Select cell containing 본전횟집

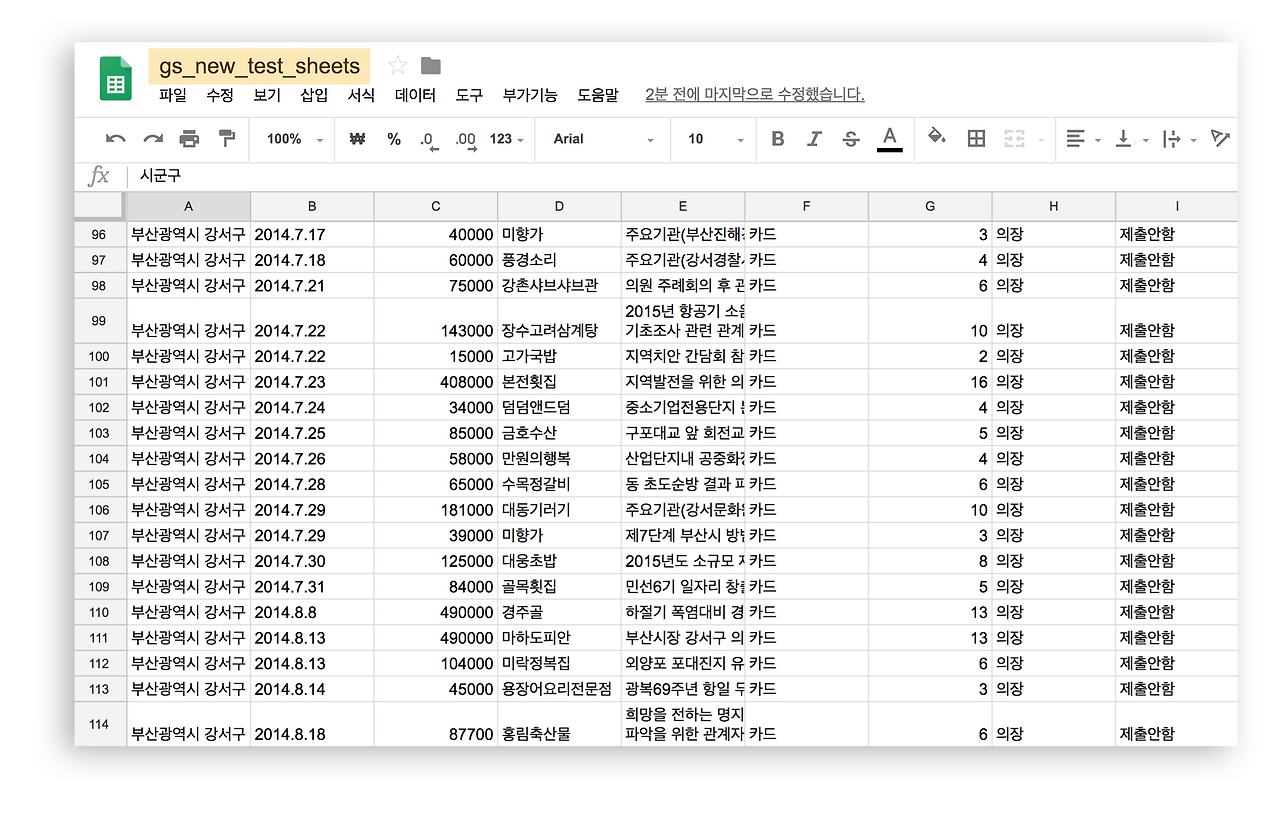559,381
